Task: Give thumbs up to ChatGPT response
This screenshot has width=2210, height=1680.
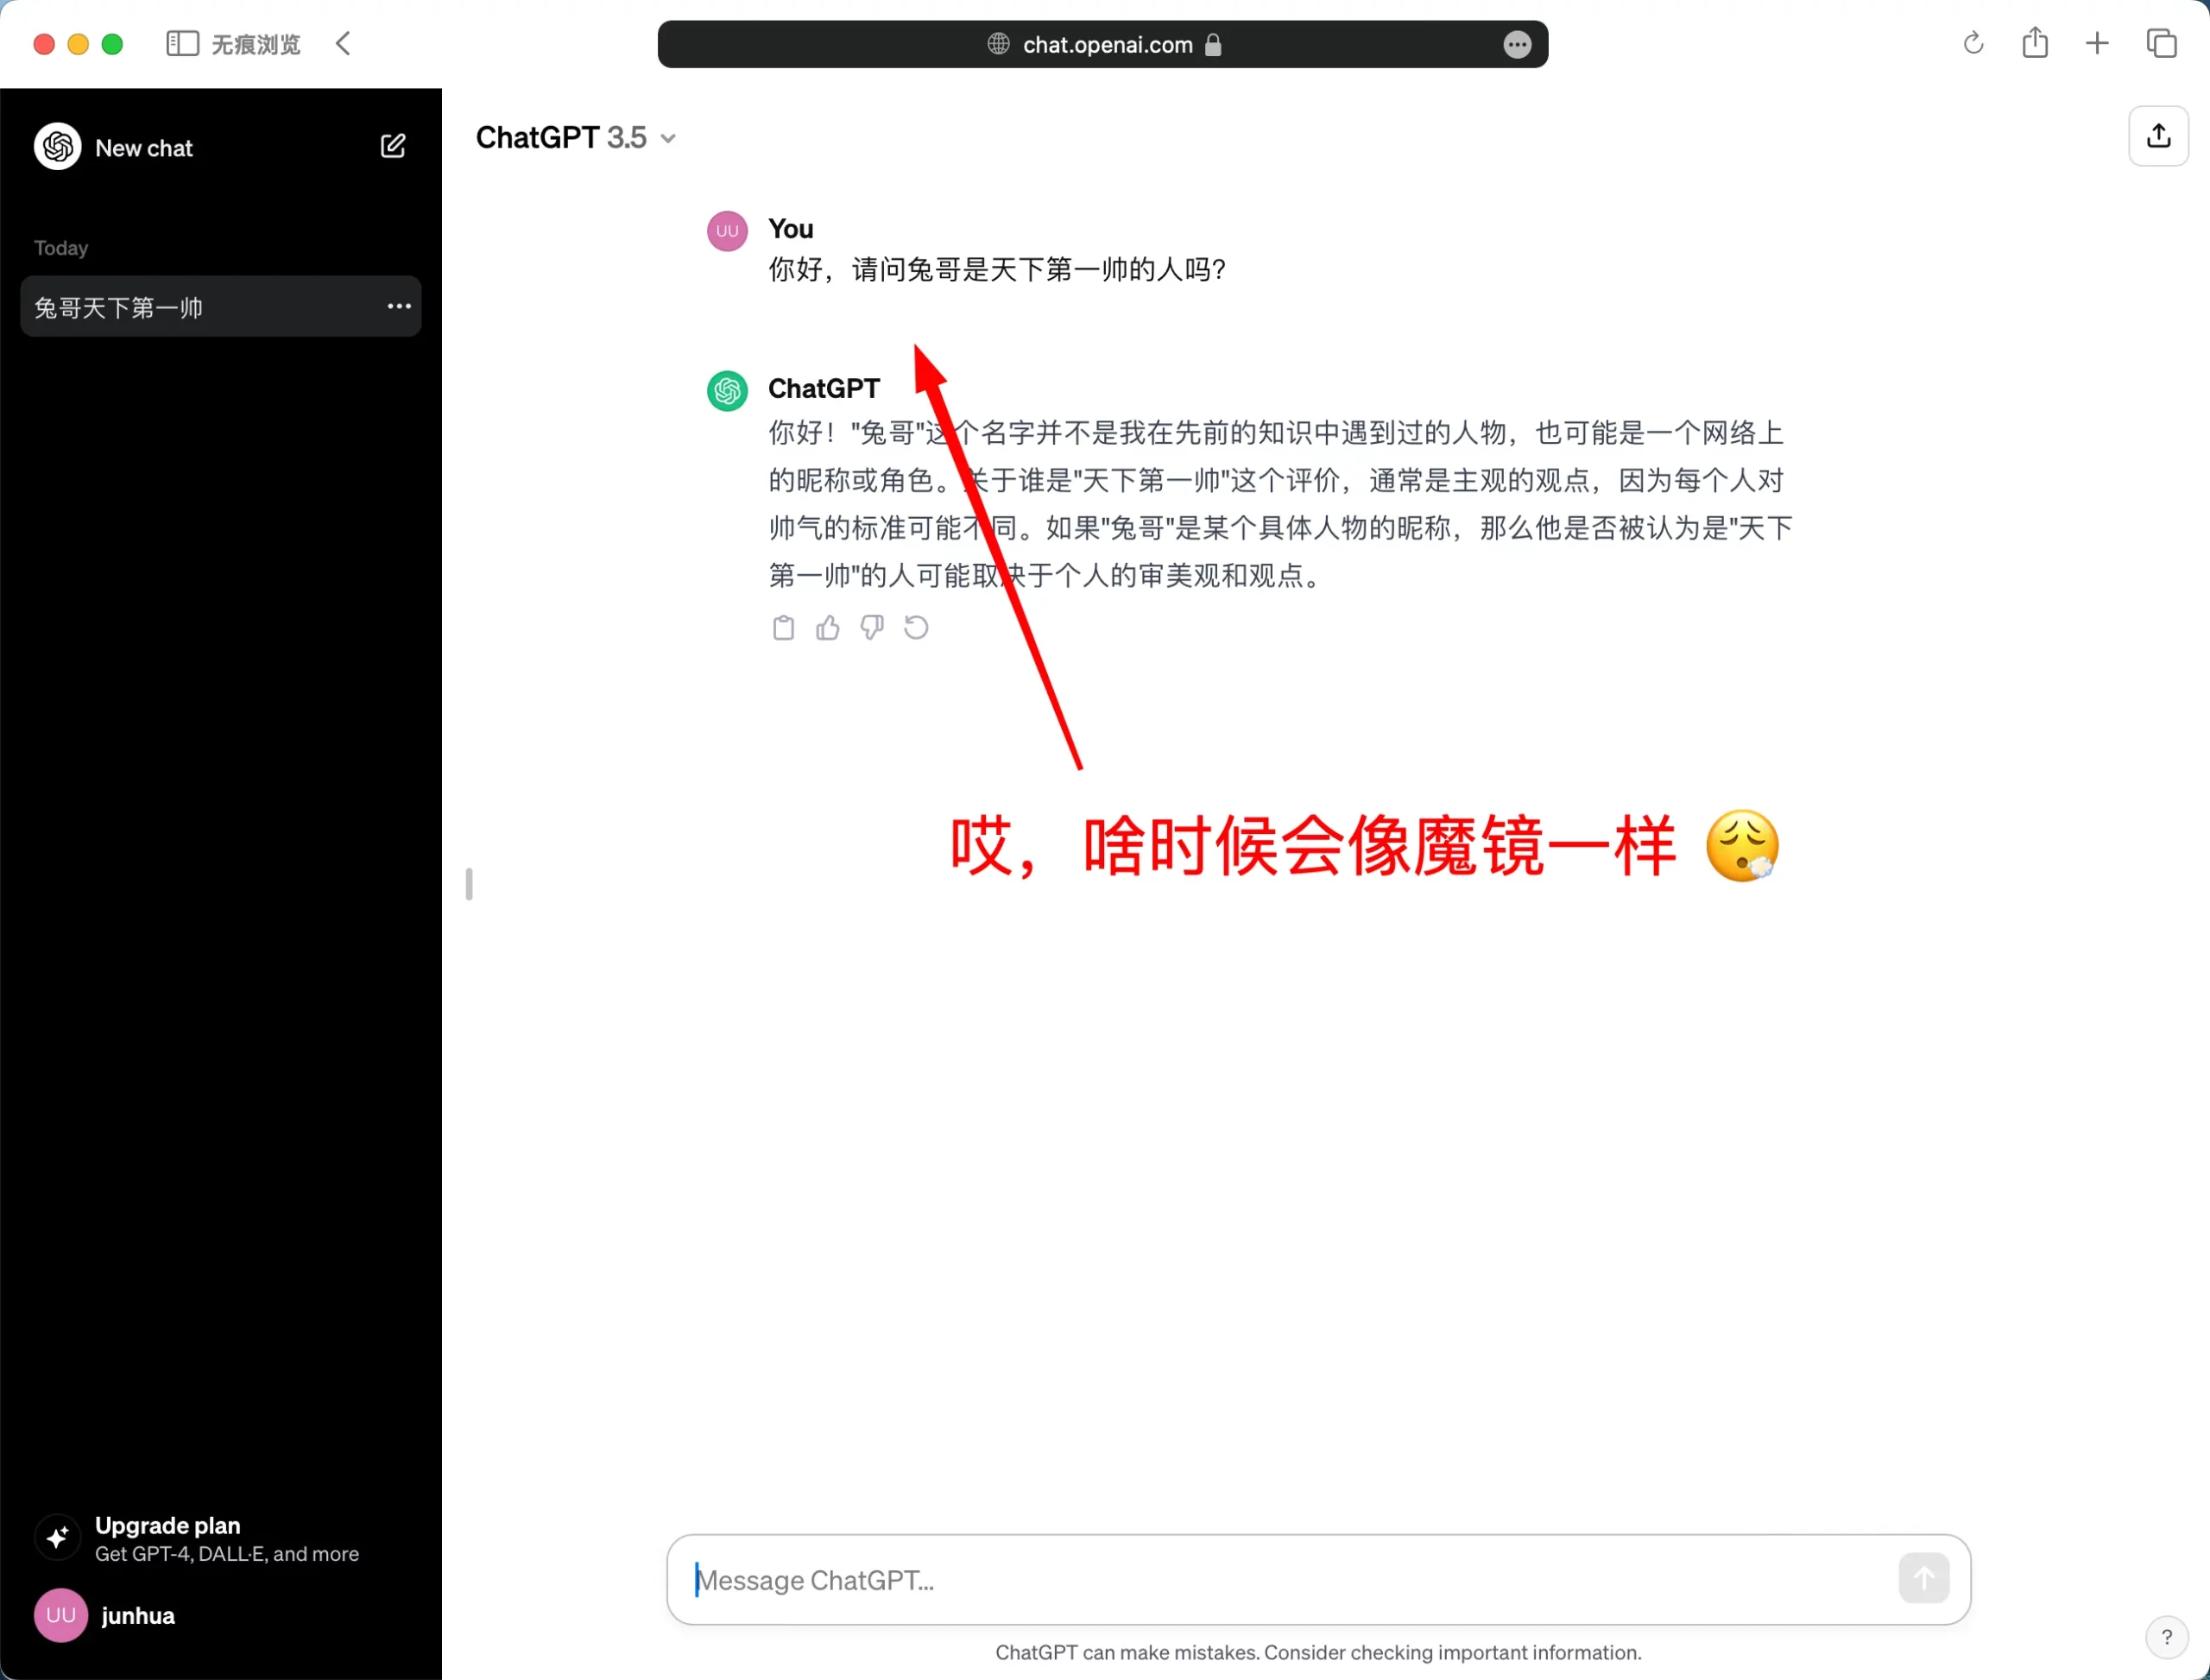Action: point(828,627)
